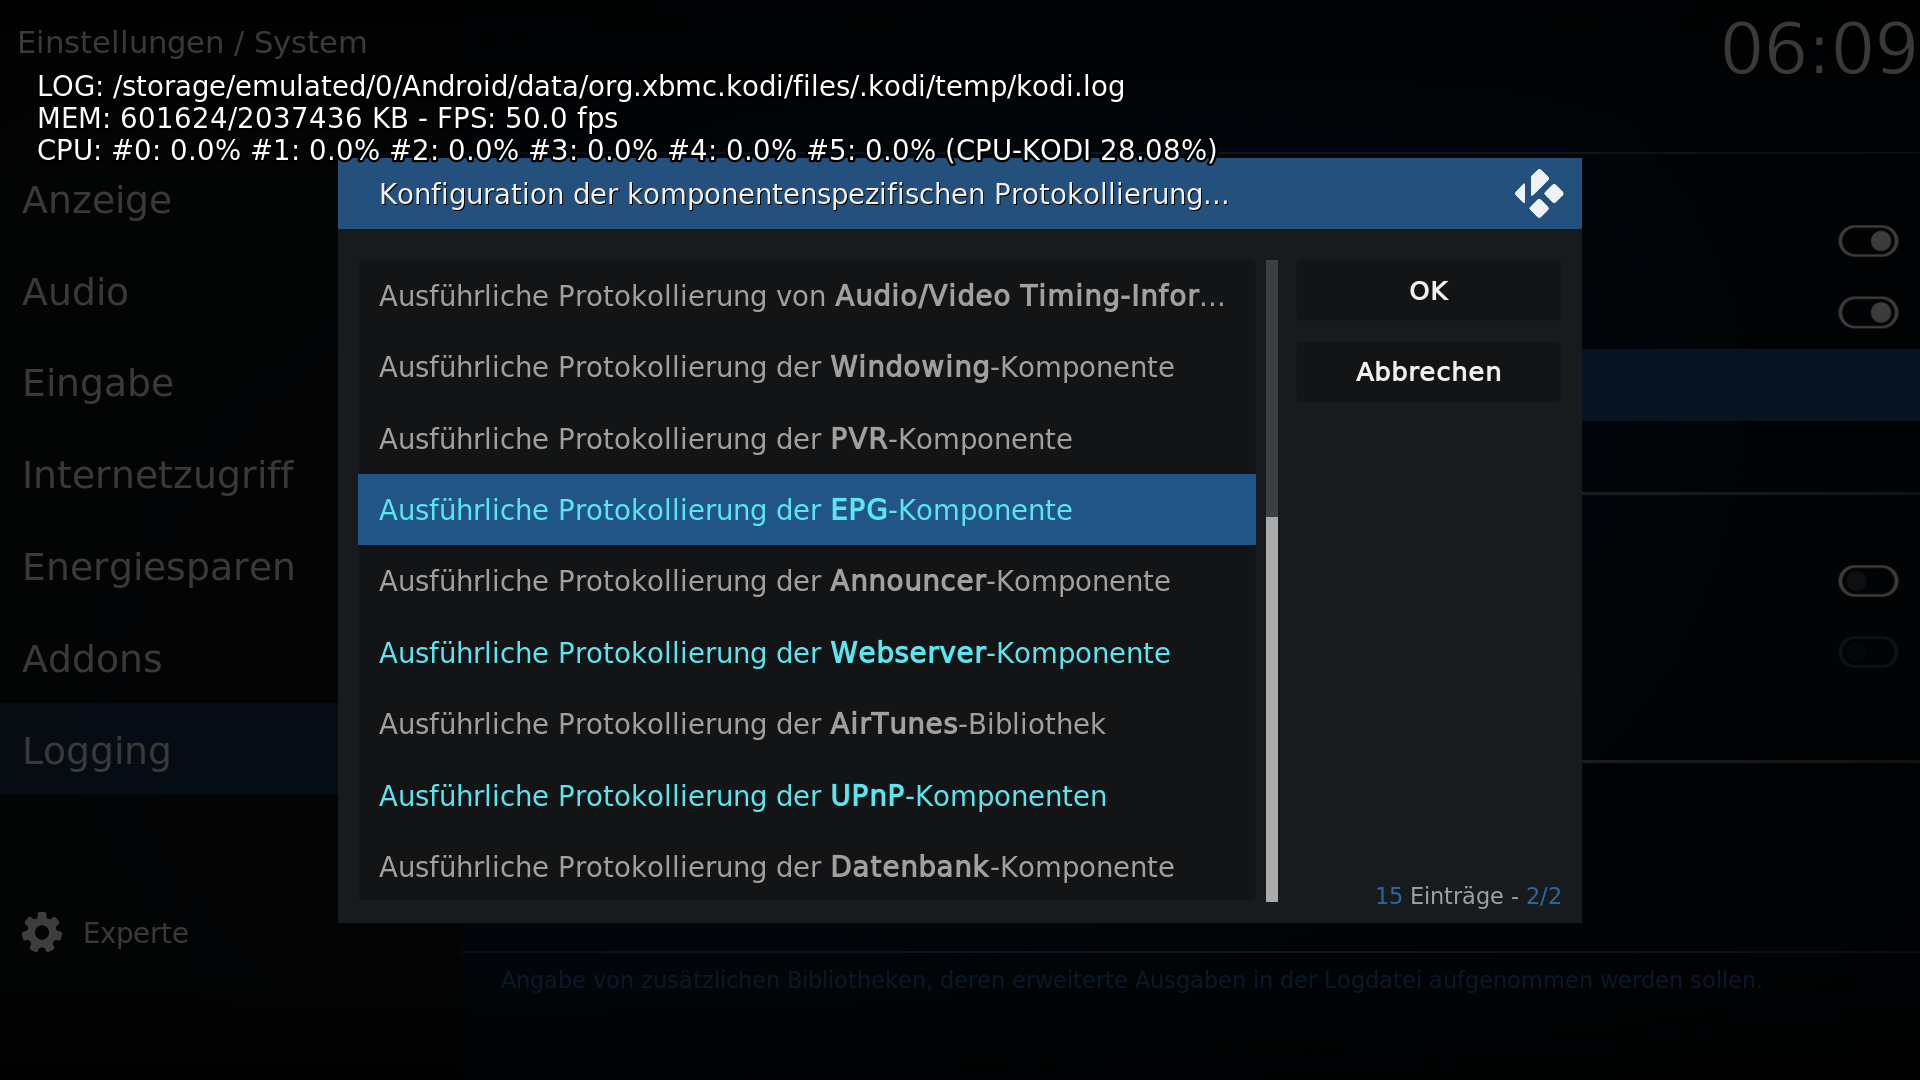Select the Announcer-Komponente logging entry

[x=807, y=581]
